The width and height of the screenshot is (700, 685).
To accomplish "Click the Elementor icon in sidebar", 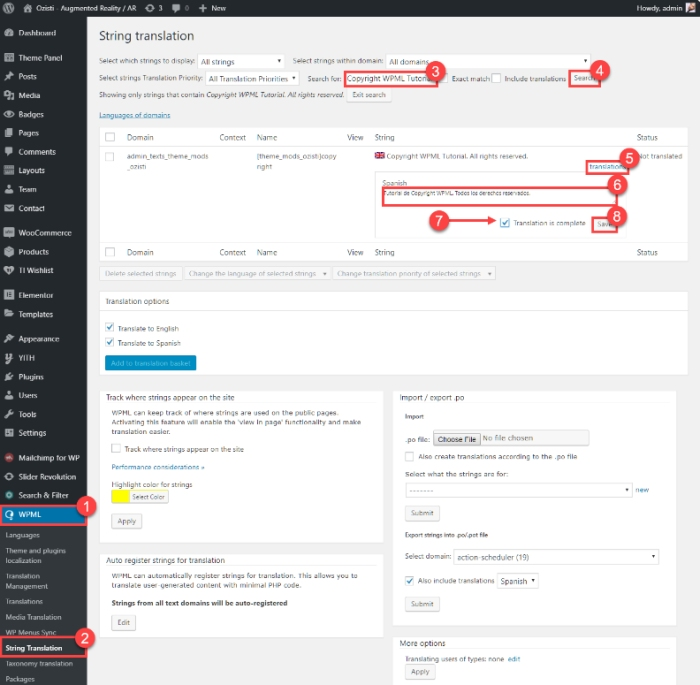I will click(9, 295).
